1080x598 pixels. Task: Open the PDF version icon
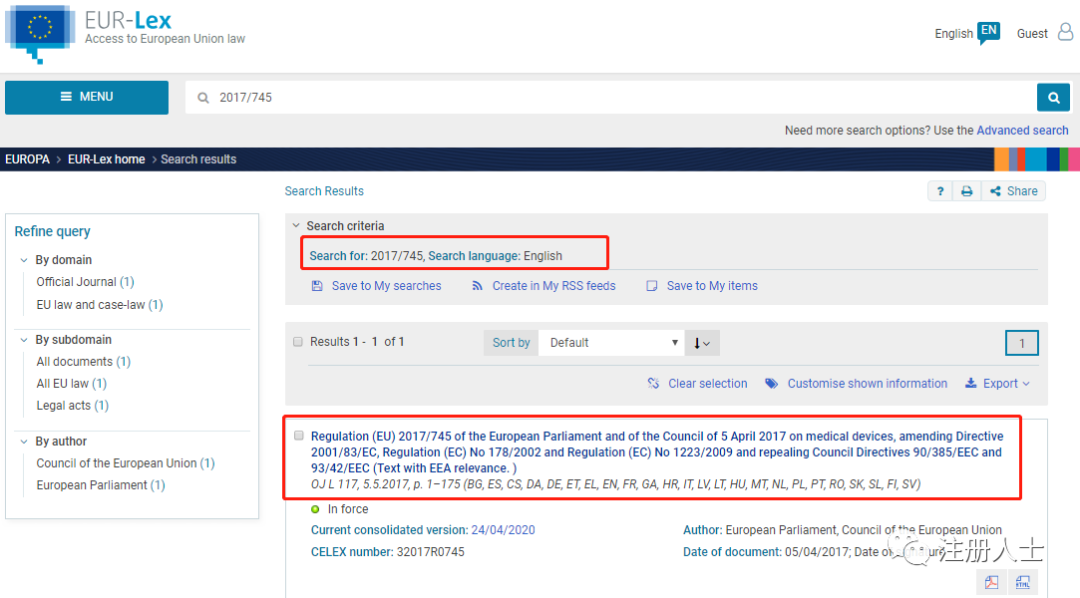[992, 582]
